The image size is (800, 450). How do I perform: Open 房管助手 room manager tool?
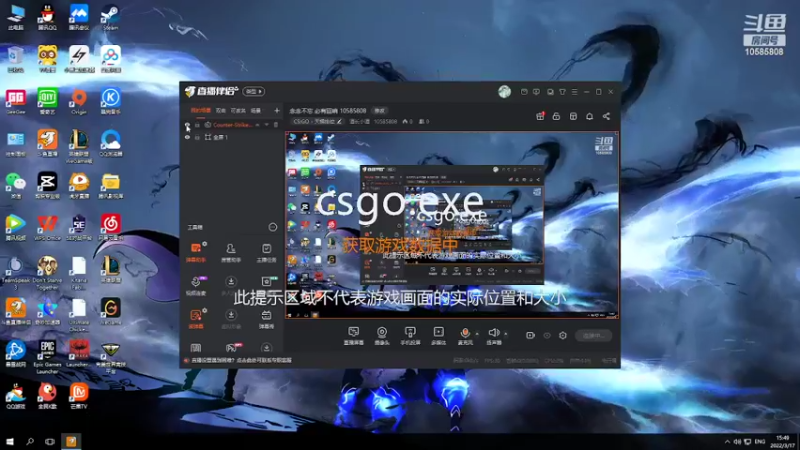(231, 253)
